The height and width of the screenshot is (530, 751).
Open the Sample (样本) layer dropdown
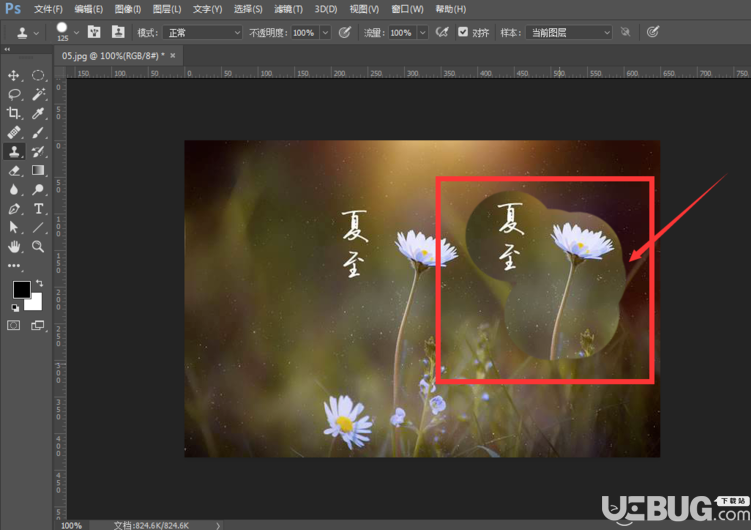569,33
